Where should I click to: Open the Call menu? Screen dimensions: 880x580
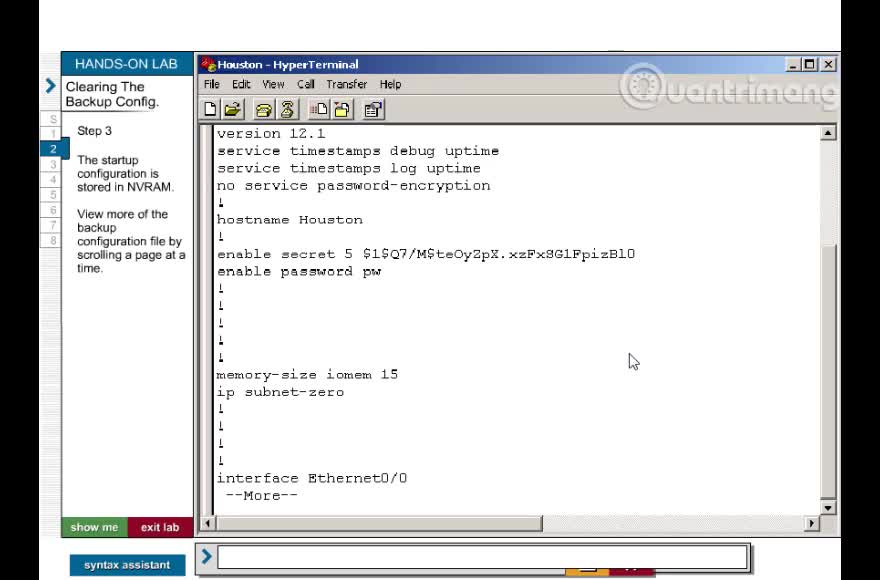(305, 84)
